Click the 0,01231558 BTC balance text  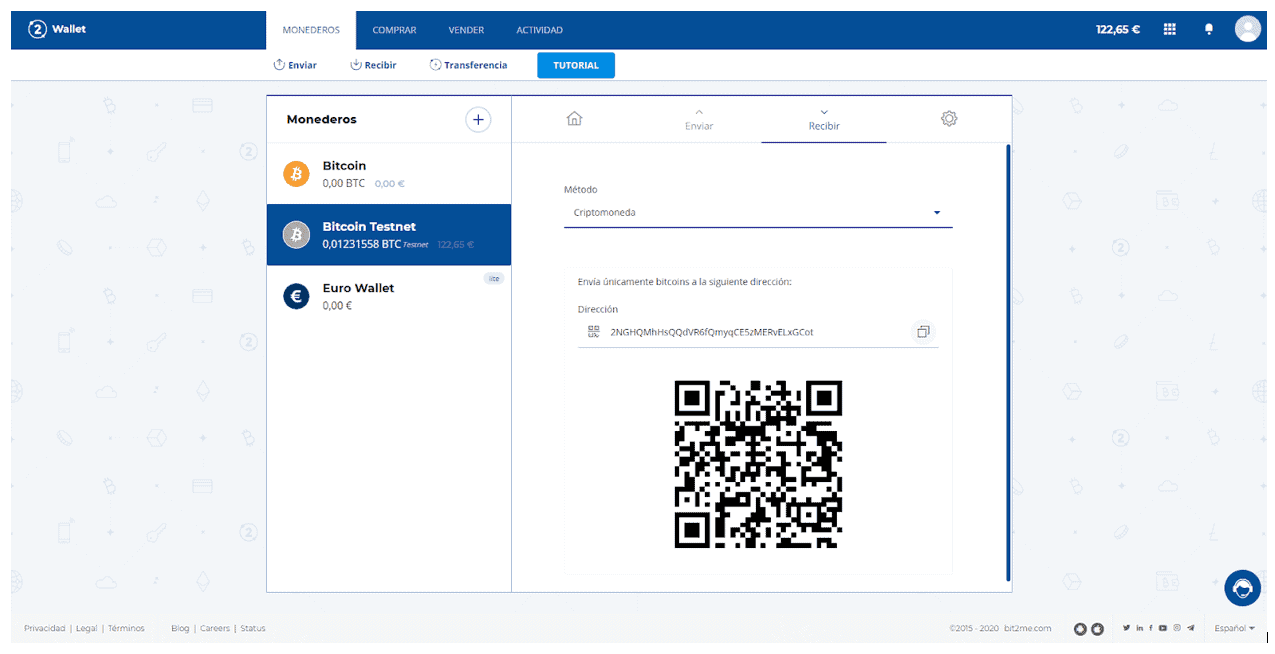click(x=361, y=244)
